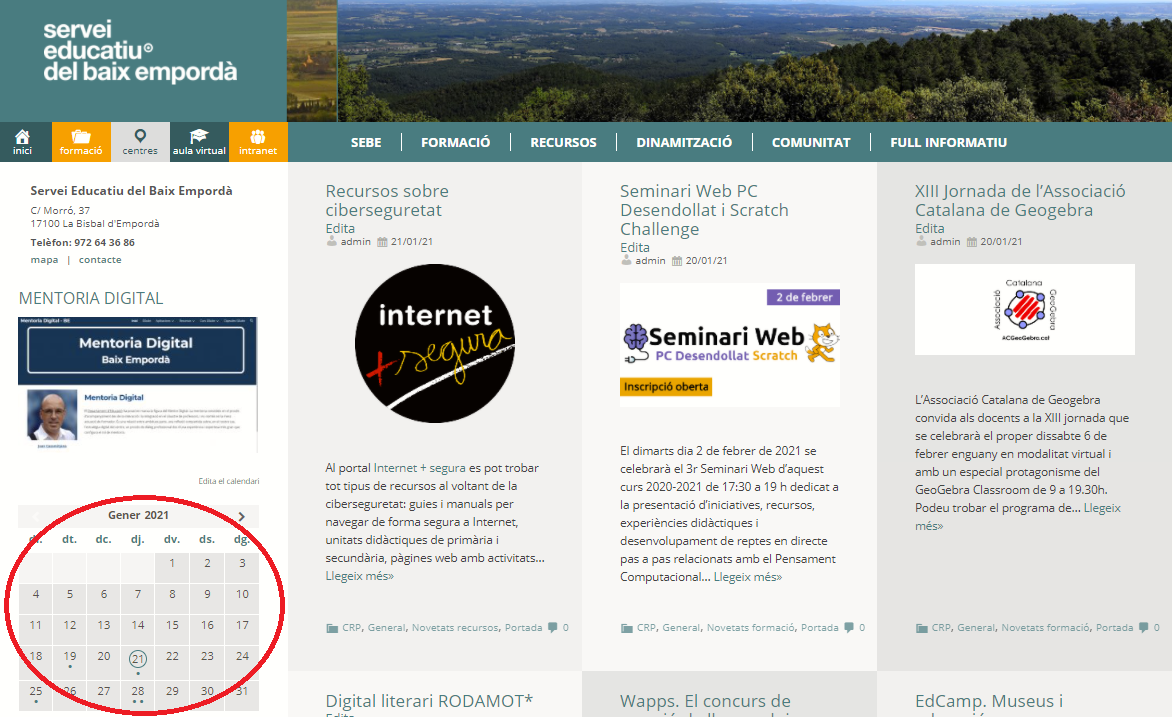Open the FULL INFORMATIU menu item
Screen dimensions: 1173x717
point(948,142)
